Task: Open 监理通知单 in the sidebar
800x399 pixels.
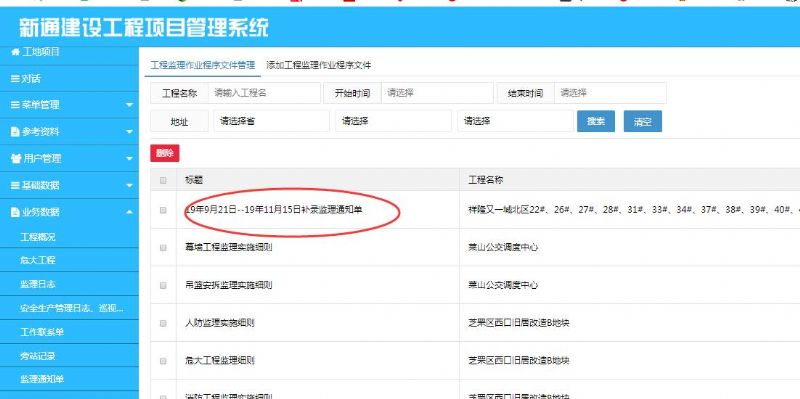Action: 42,379
